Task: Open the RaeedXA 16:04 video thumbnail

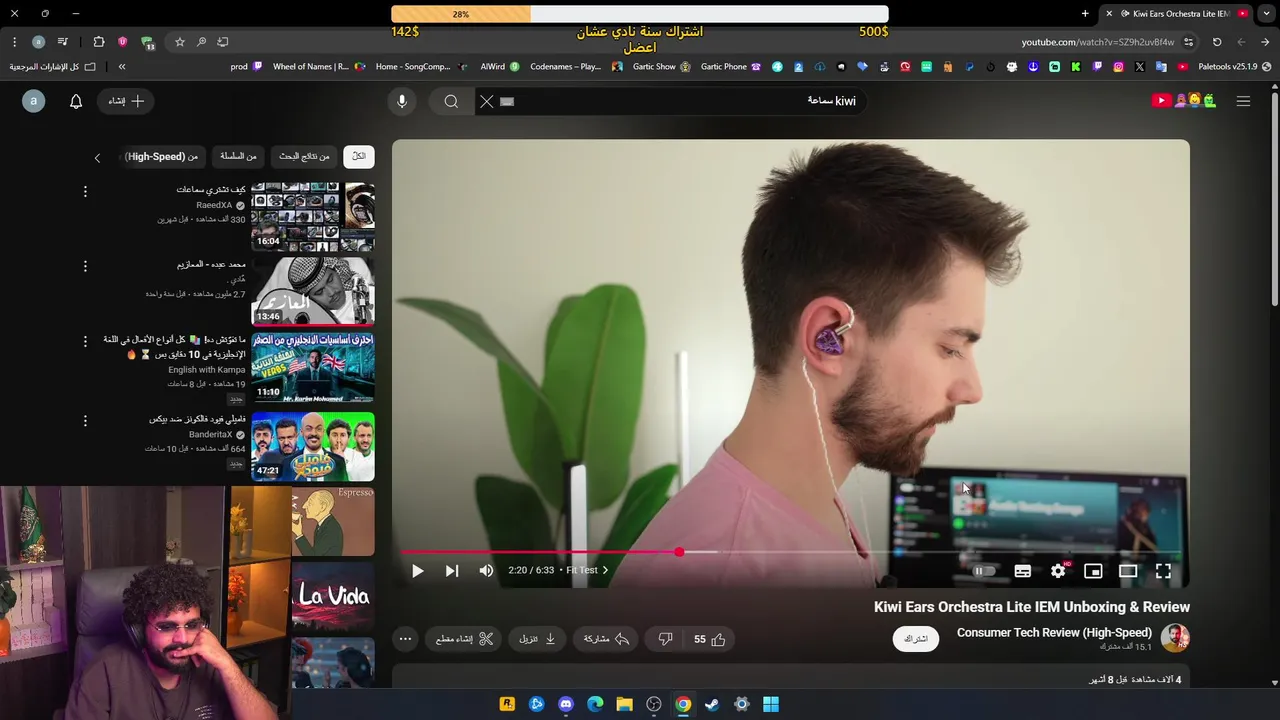Action: click(313, 217)
